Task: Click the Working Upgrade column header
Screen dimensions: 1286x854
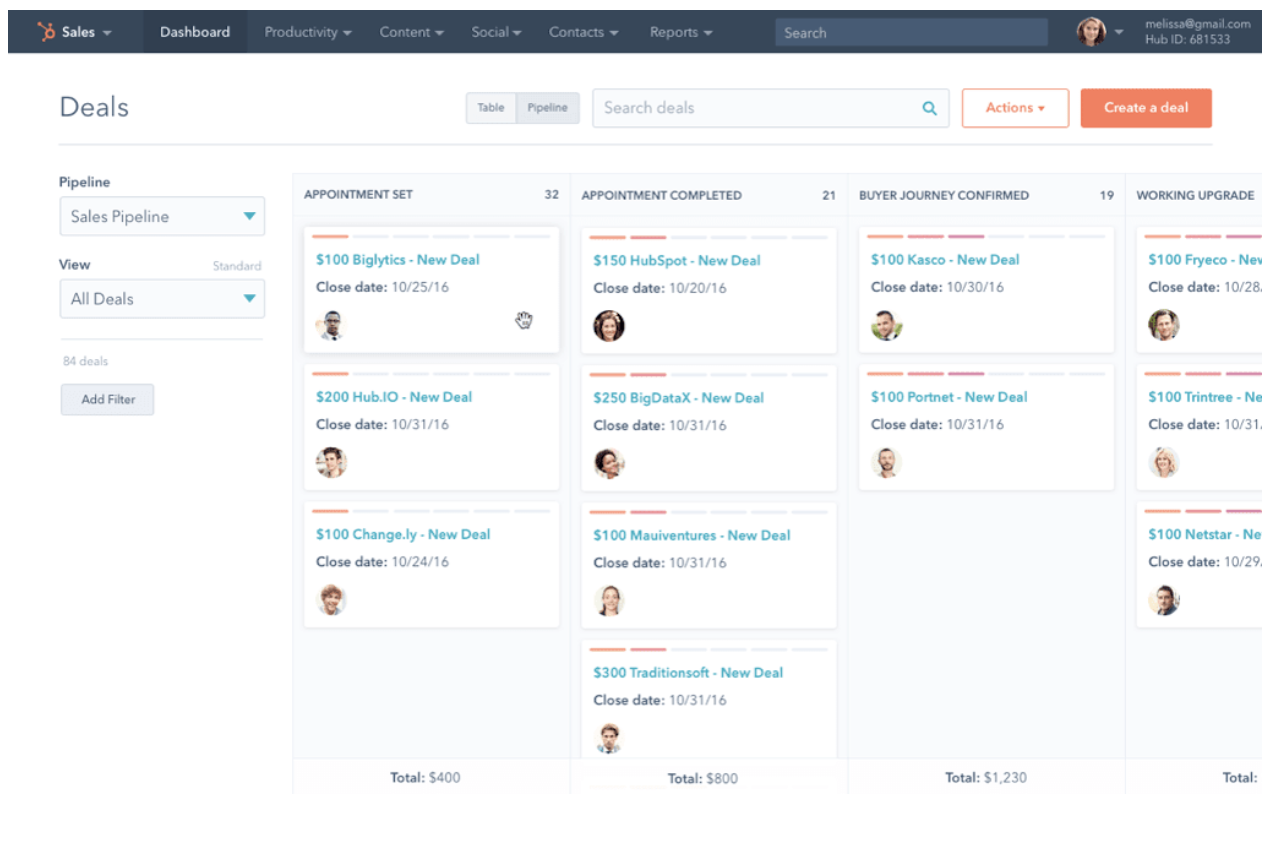Action: 1195,195
